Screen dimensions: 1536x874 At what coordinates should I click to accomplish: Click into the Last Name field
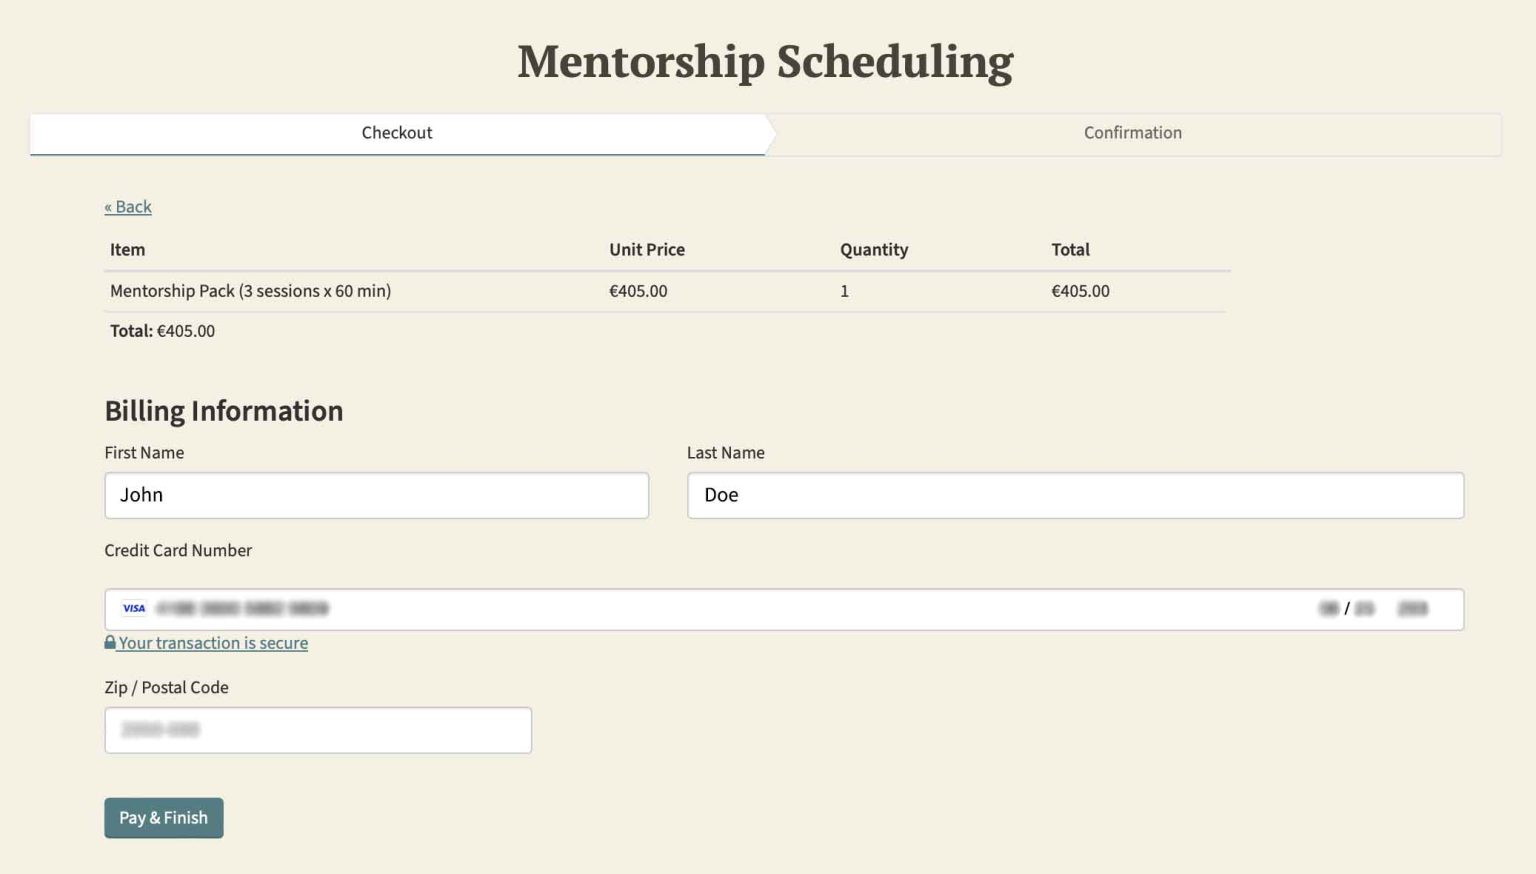[x=1075, y=495]
